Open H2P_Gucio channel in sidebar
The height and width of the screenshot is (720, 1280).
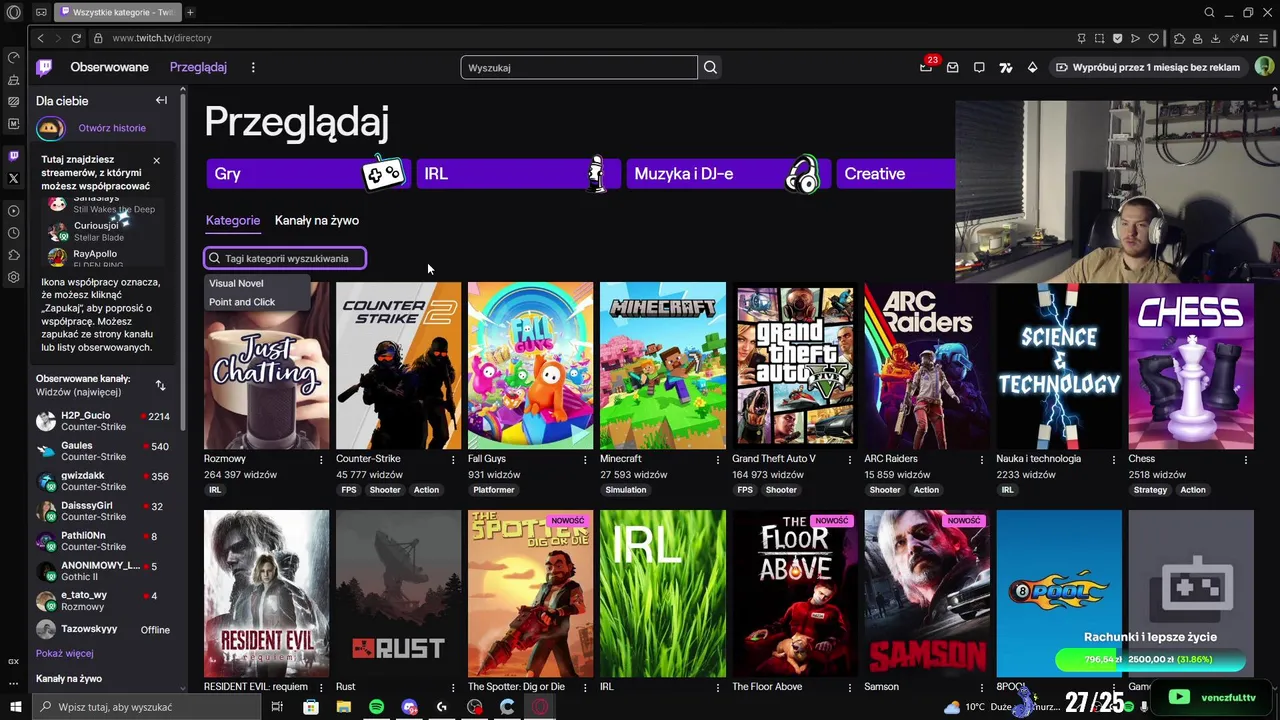click(103, 421)
